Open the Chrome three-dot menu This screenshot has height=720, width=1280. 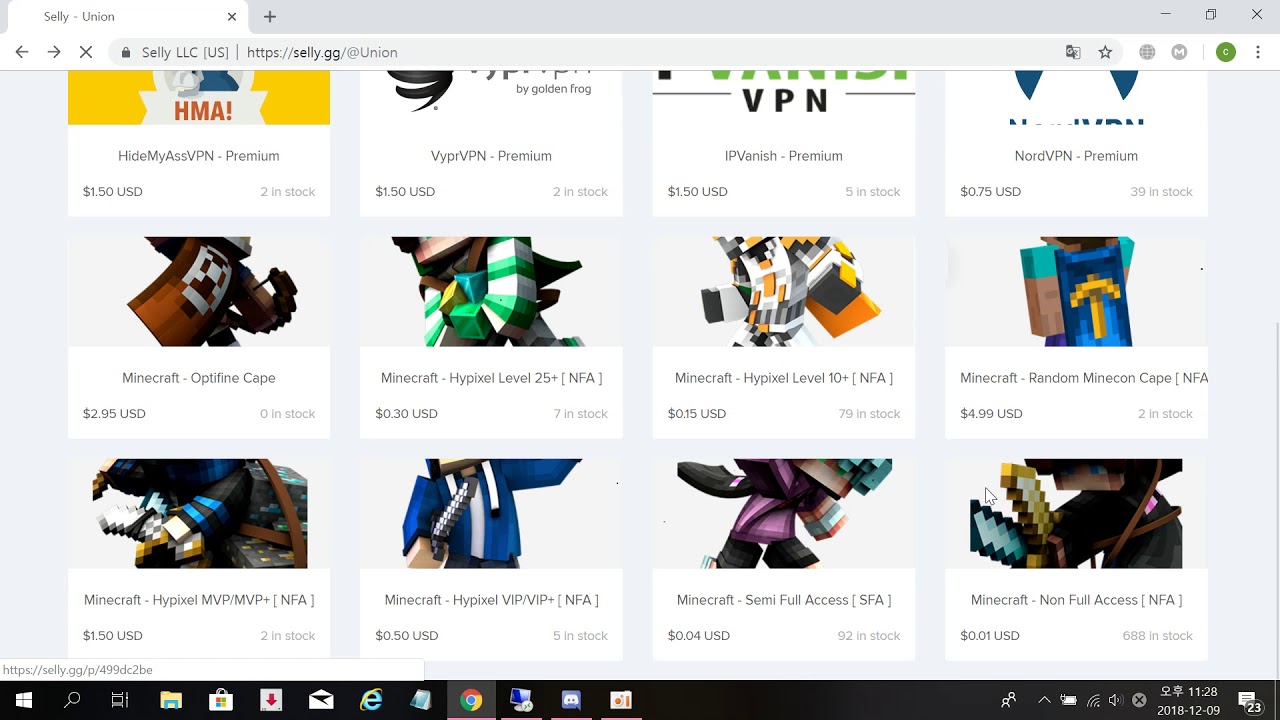(1258, 52)
